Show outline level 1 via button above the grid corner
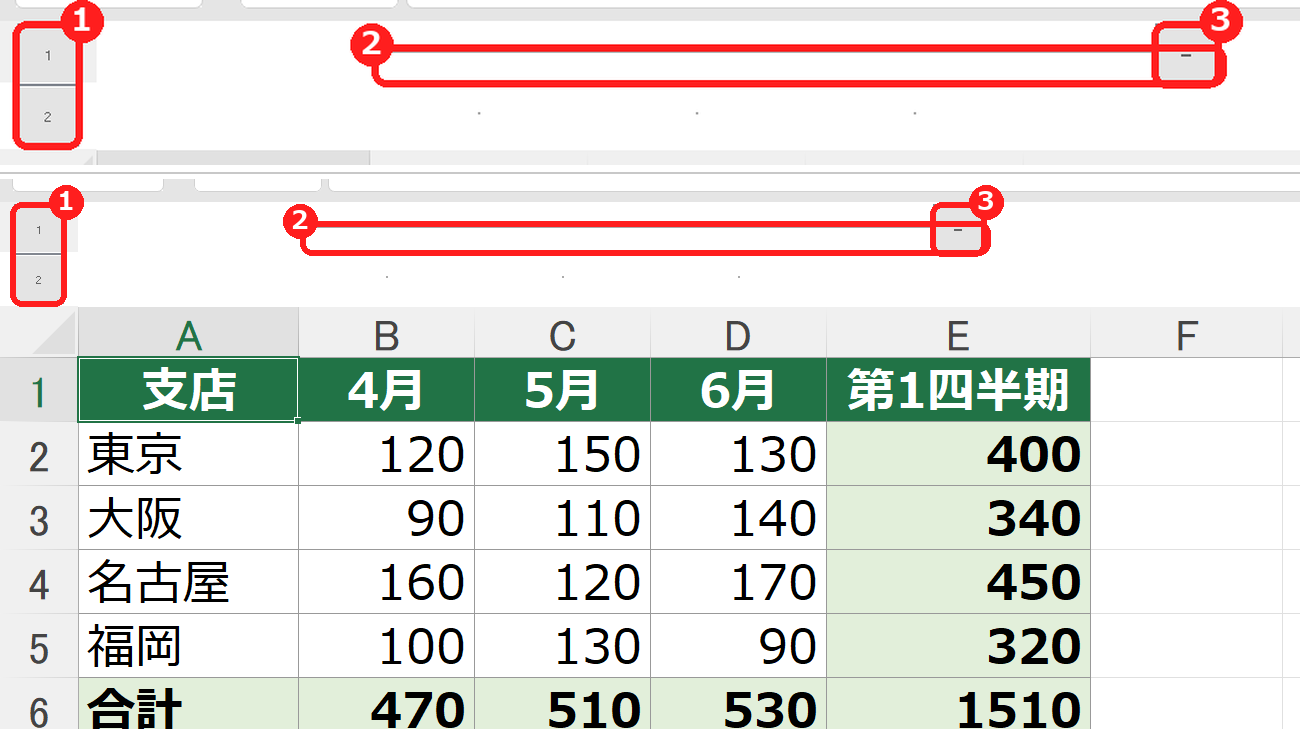This screenshot has height=729, width=1300. pos(39,230)
